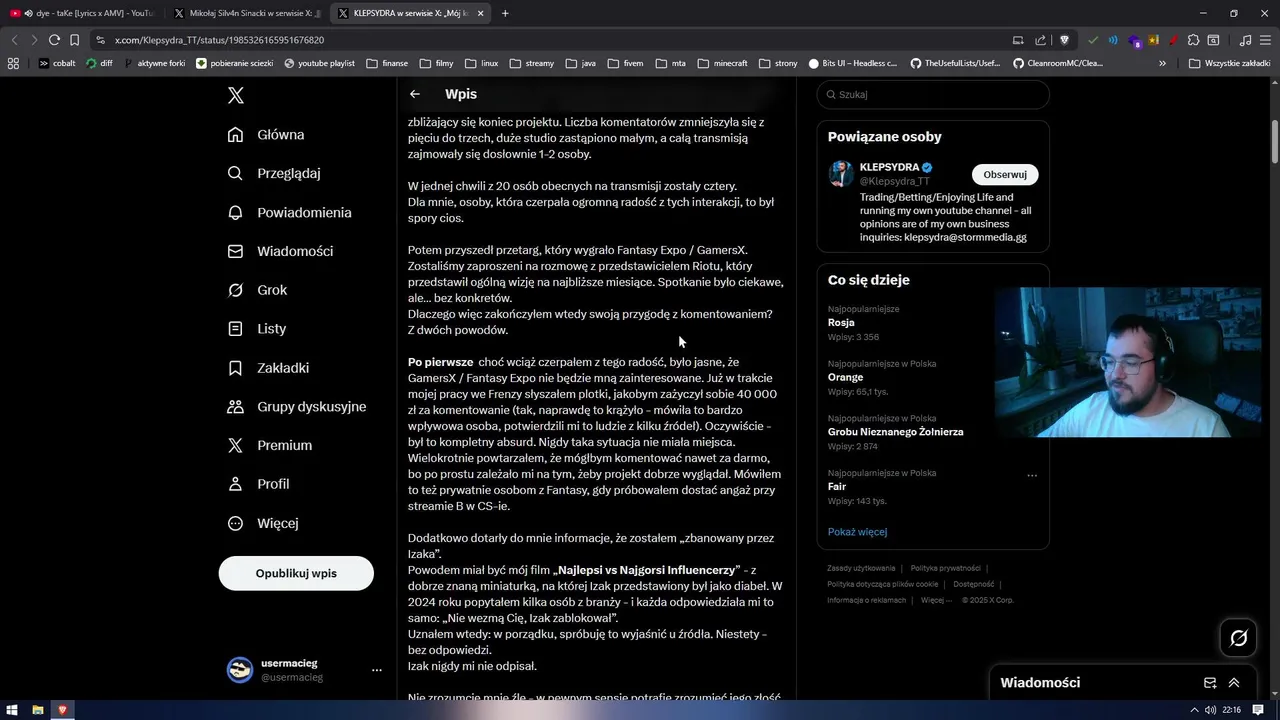Compose a new message in the Wiadomości drawer

1209,683
